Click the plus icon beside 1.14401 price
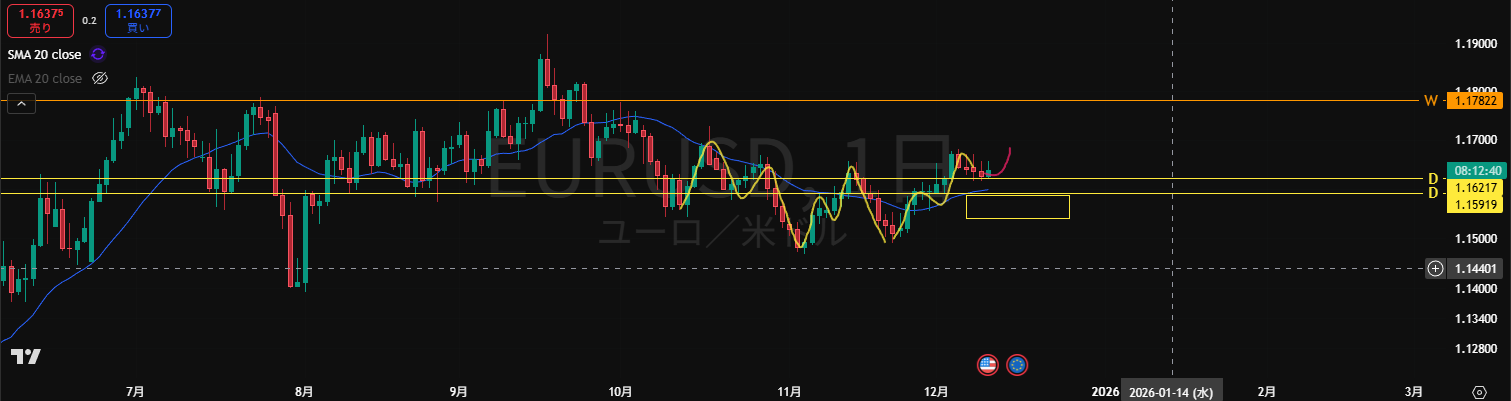The width and height of the screenshot is (1511, 401). pyautogui.click(x=1435, y=268)
